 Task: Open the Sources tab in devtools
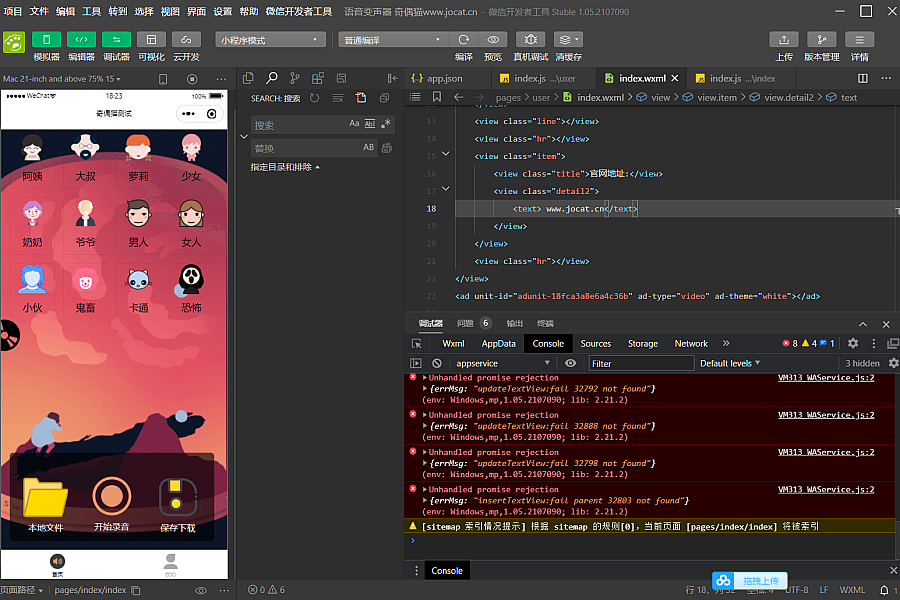click(x=596, y=343)
